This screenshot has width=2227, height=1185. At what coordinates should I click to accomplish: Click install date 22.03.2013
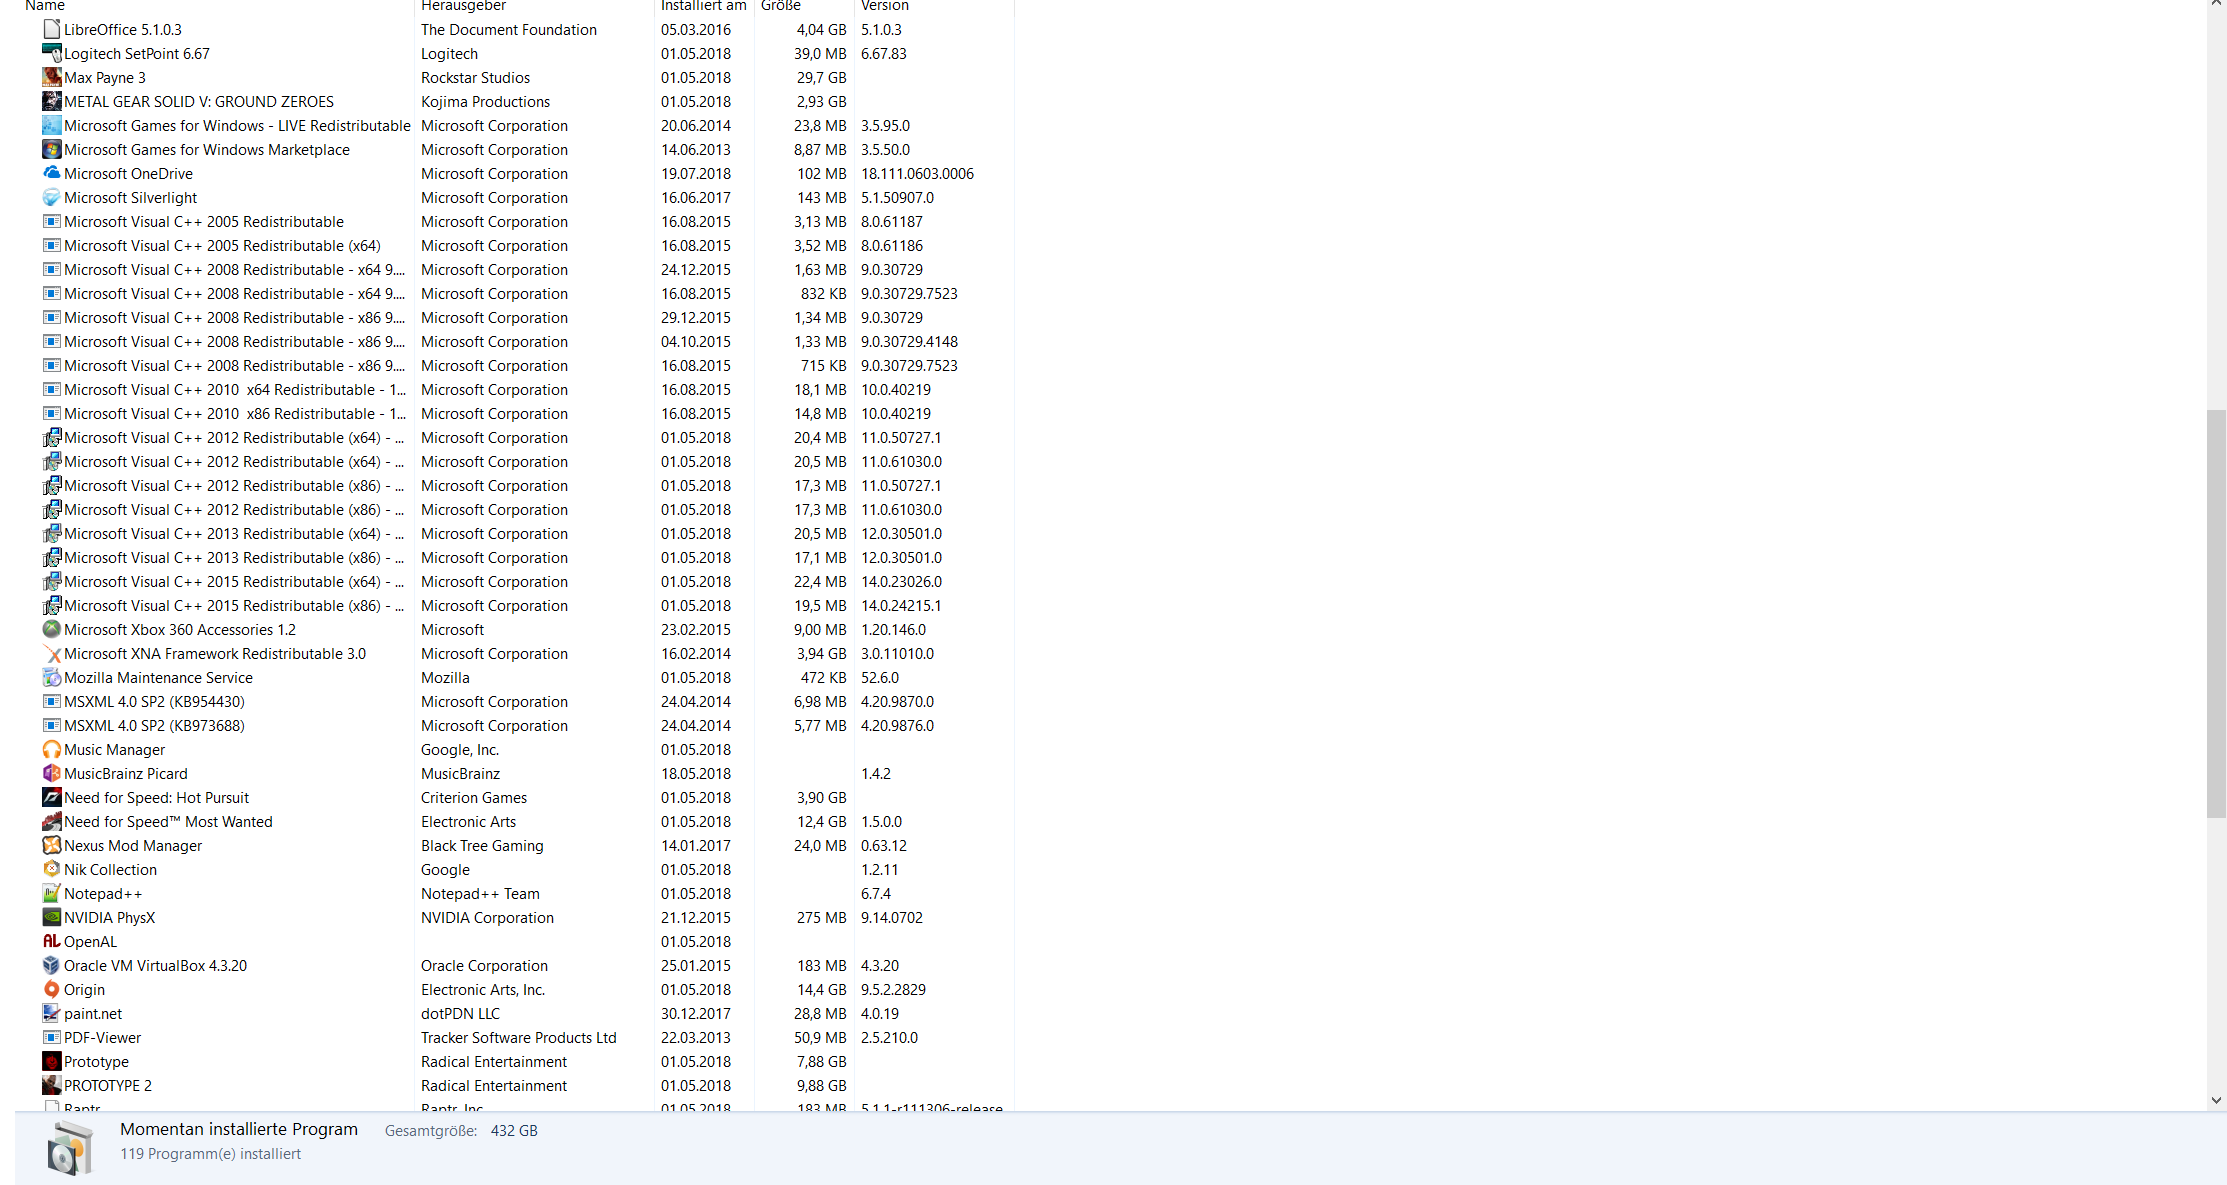(x=695, y=1037)
